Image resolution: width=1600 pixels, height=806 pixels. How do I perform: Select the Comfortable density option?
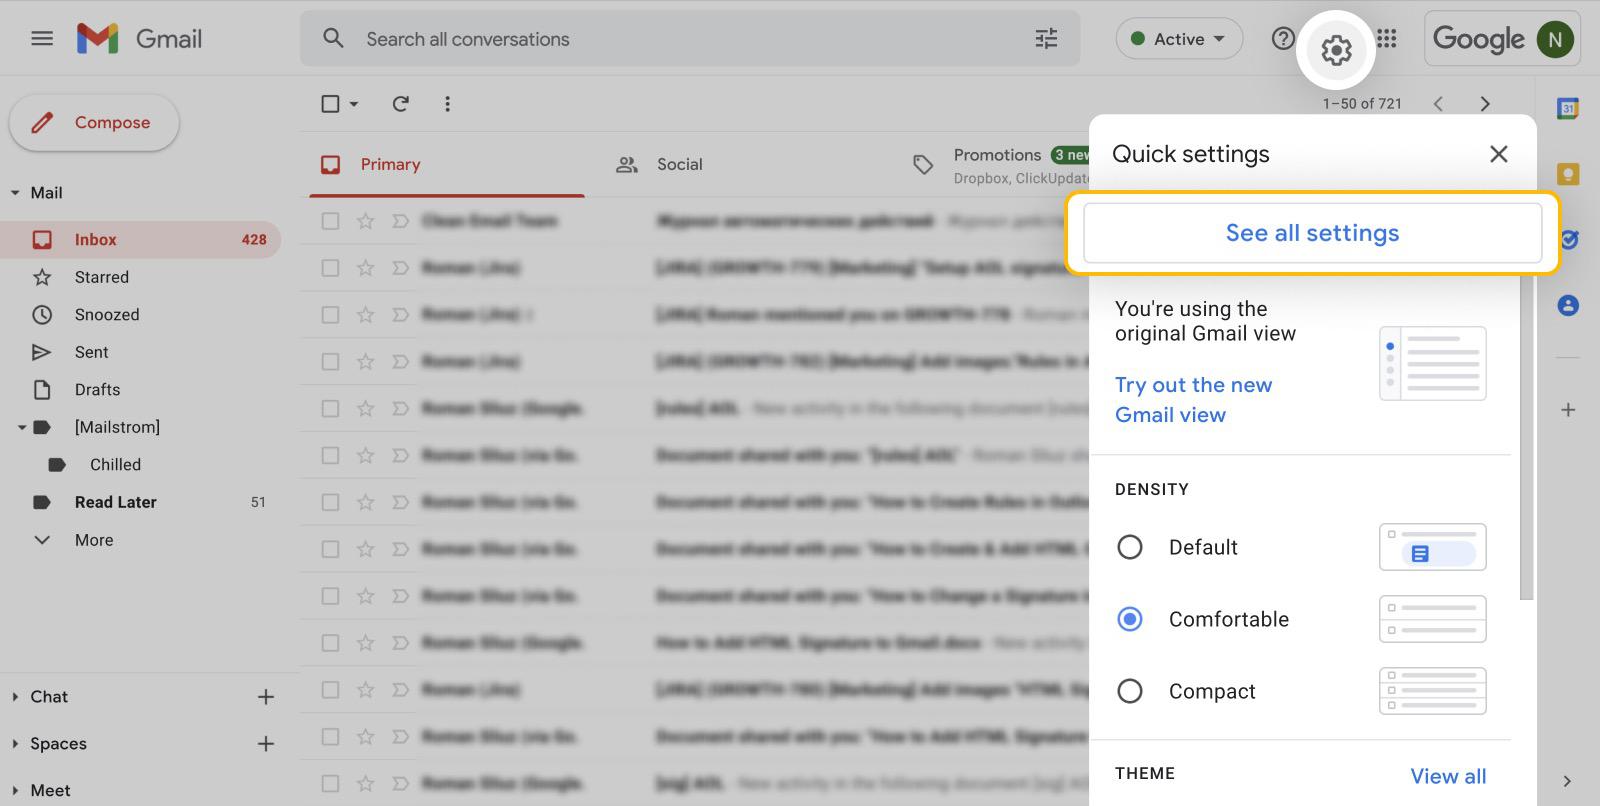pyautogui.click(x=1130, y=619)
